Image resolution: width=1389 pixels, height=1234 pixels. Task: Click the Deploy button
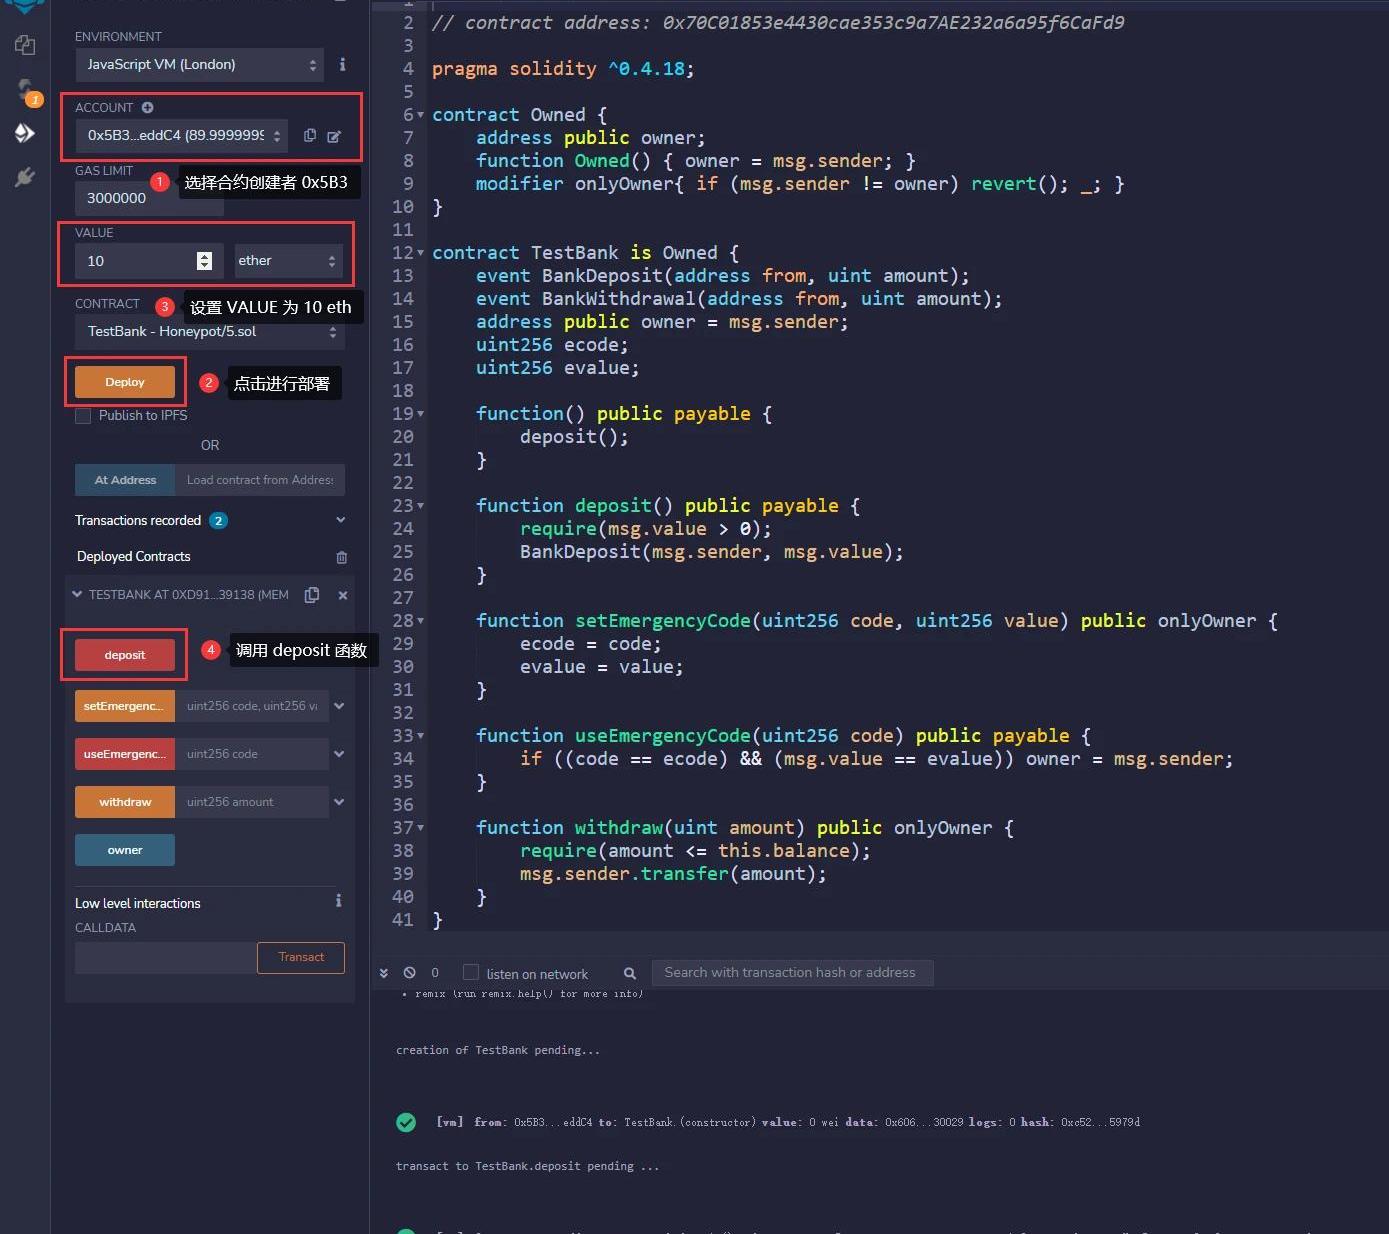click(x=125, y=382)
